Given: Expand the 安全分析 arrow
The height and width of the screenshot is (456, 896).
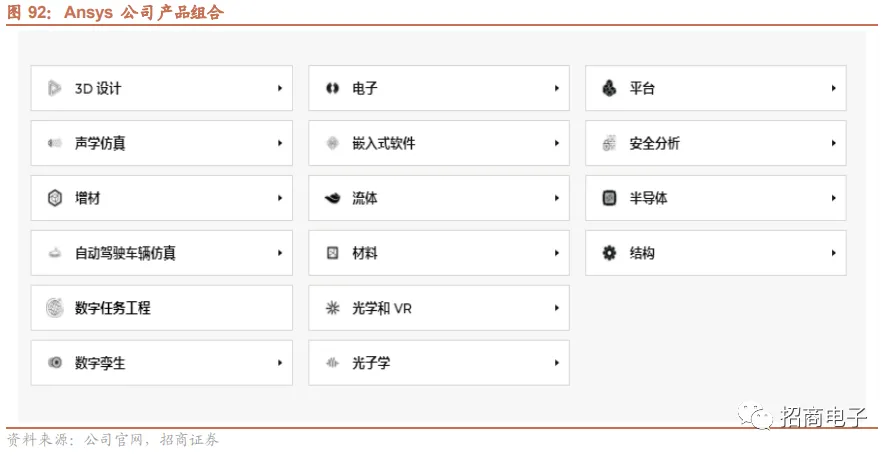Looking at the screenshot, I should pos(833,144).
